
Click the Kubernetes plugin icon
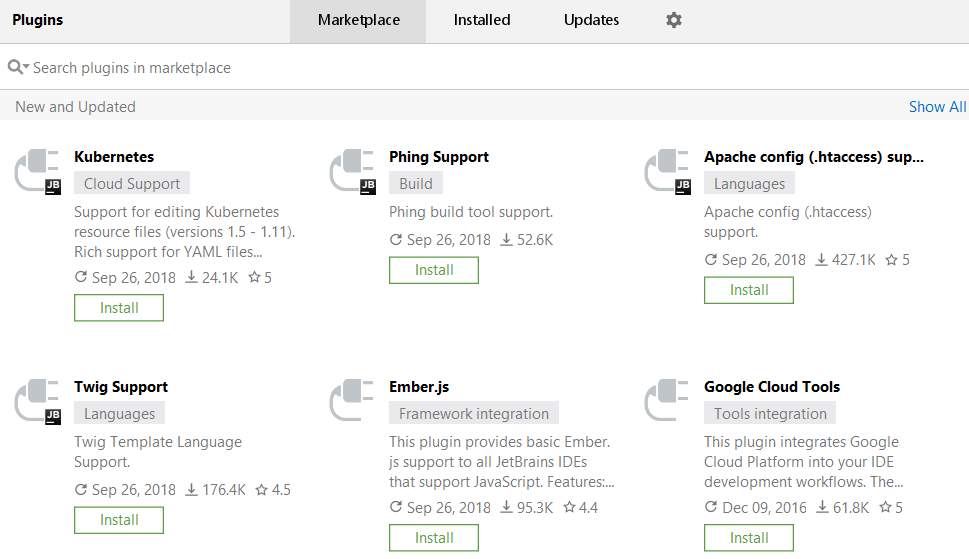[38, 172]
